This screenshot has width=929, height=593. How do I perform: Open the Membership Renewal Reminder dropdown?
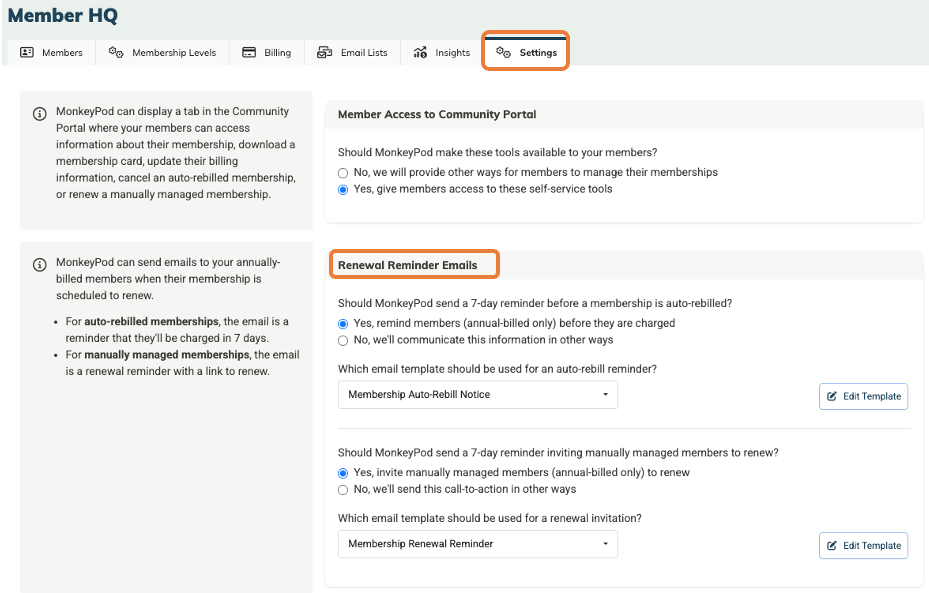coord(478,544)
